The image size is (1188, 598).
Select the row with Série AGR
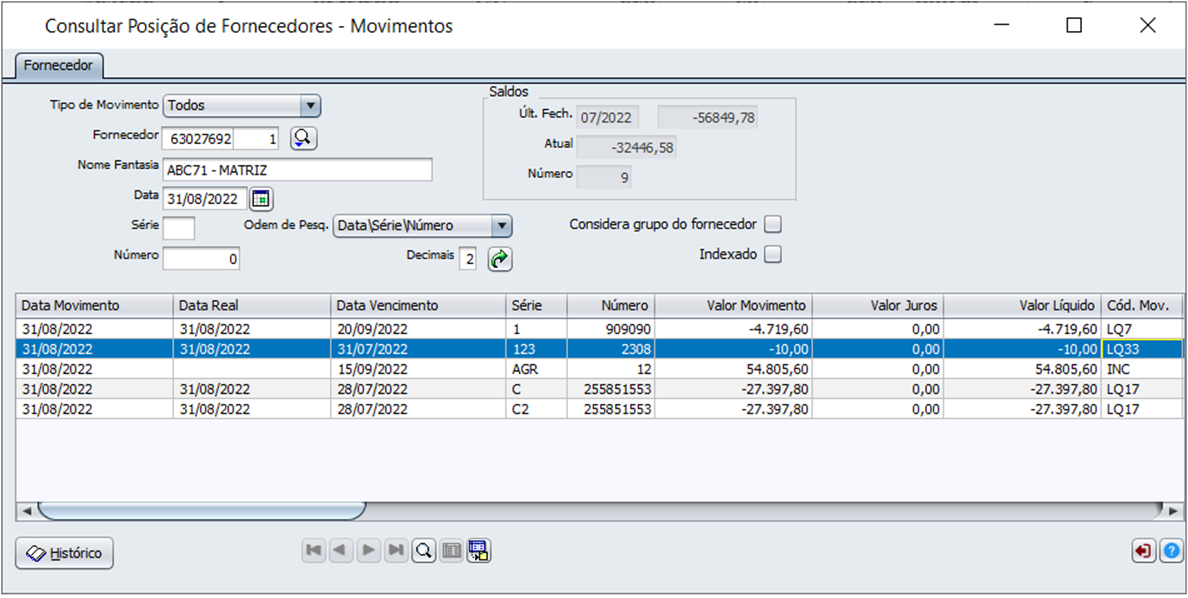[599, 369]
